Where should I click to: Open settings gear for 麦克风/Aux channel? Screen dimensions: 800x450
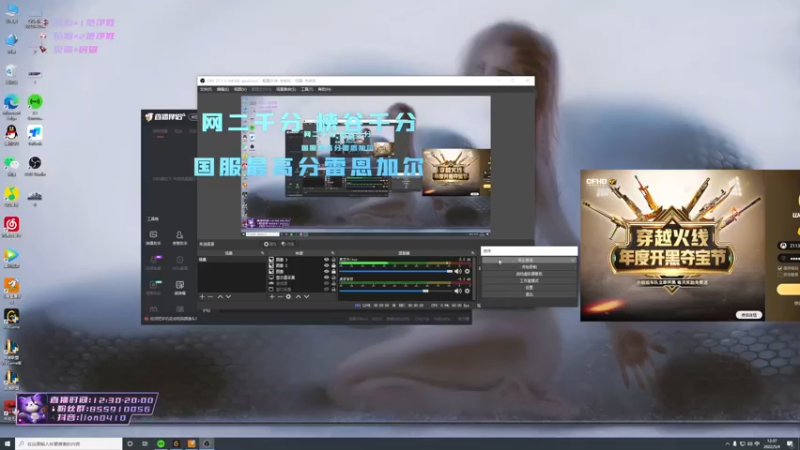coord(467,271)
